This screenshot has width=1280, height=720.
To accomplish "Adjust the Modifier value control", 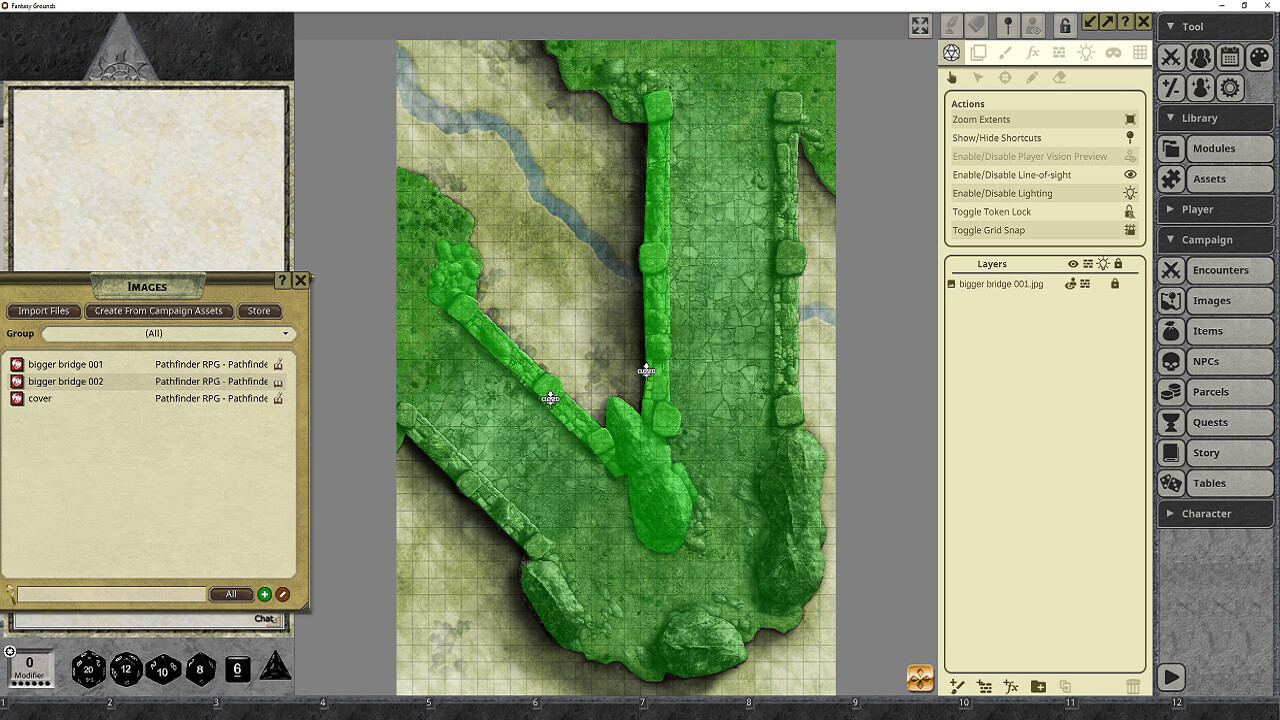I will coord(30,668).
